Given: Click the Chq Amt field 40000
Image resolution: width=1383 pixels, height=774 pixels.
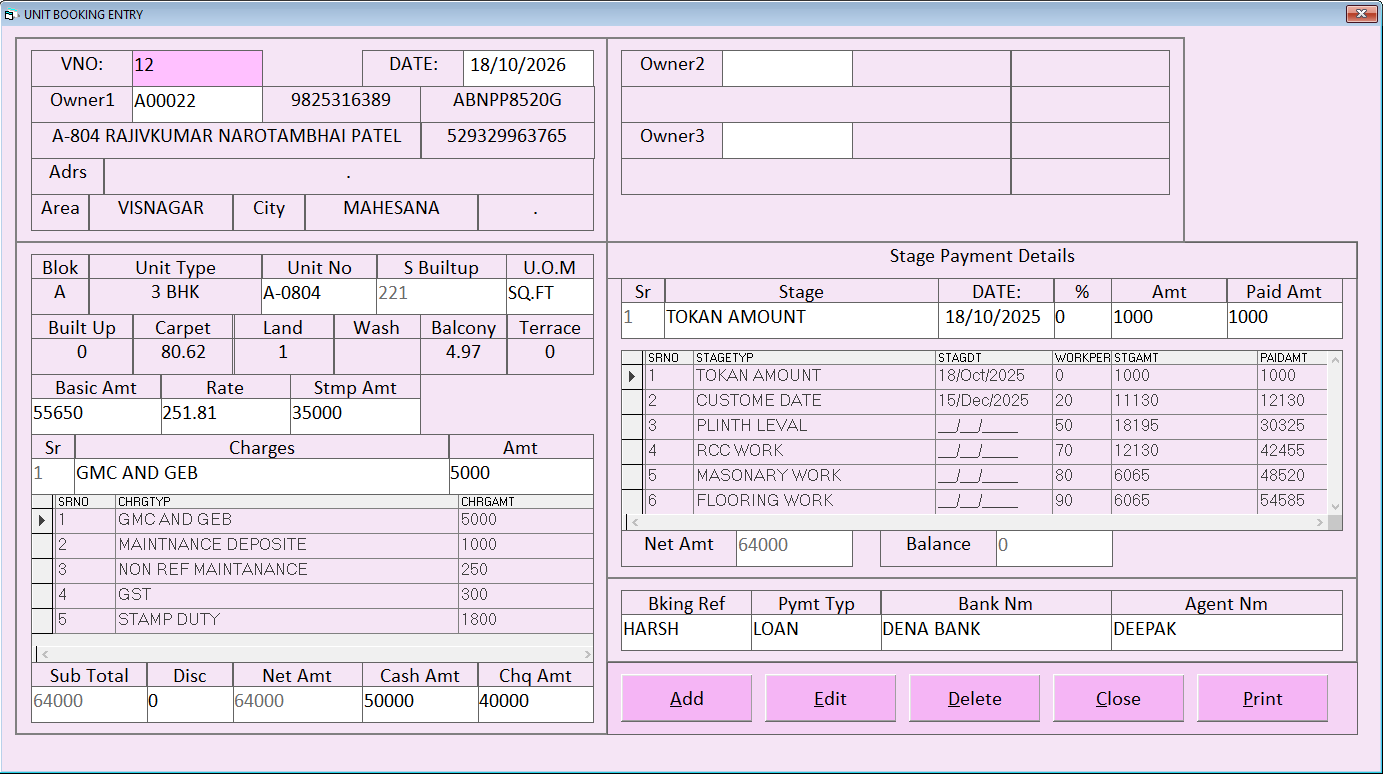Looking at the screenshot, I should [x=536, y=704].
